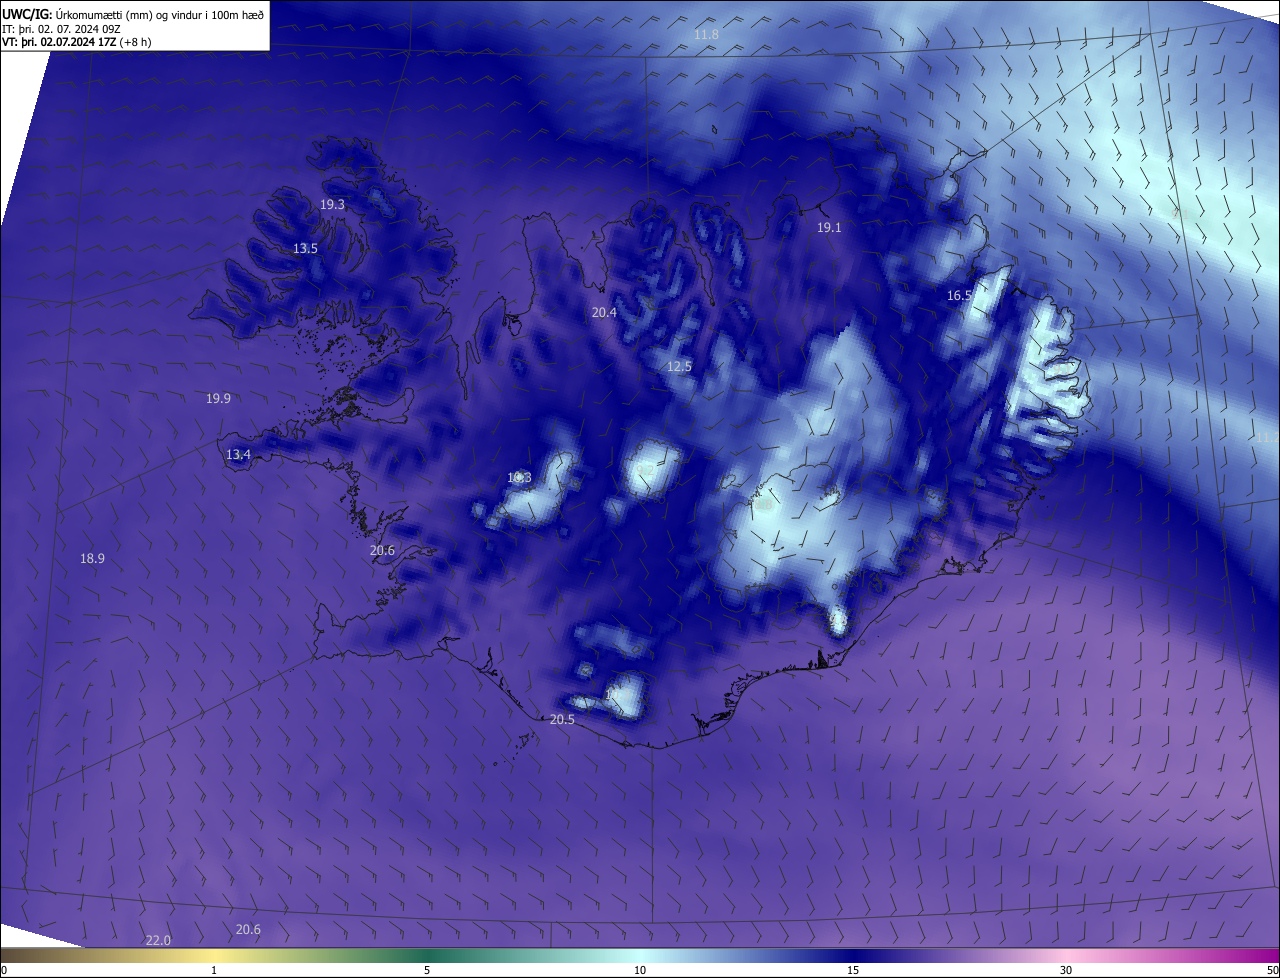Screen dimensions: 1280x978
Task: Click the 'IT: þri. 02. 07. 2024 09Z' line
Action: (x=61, y=29)
